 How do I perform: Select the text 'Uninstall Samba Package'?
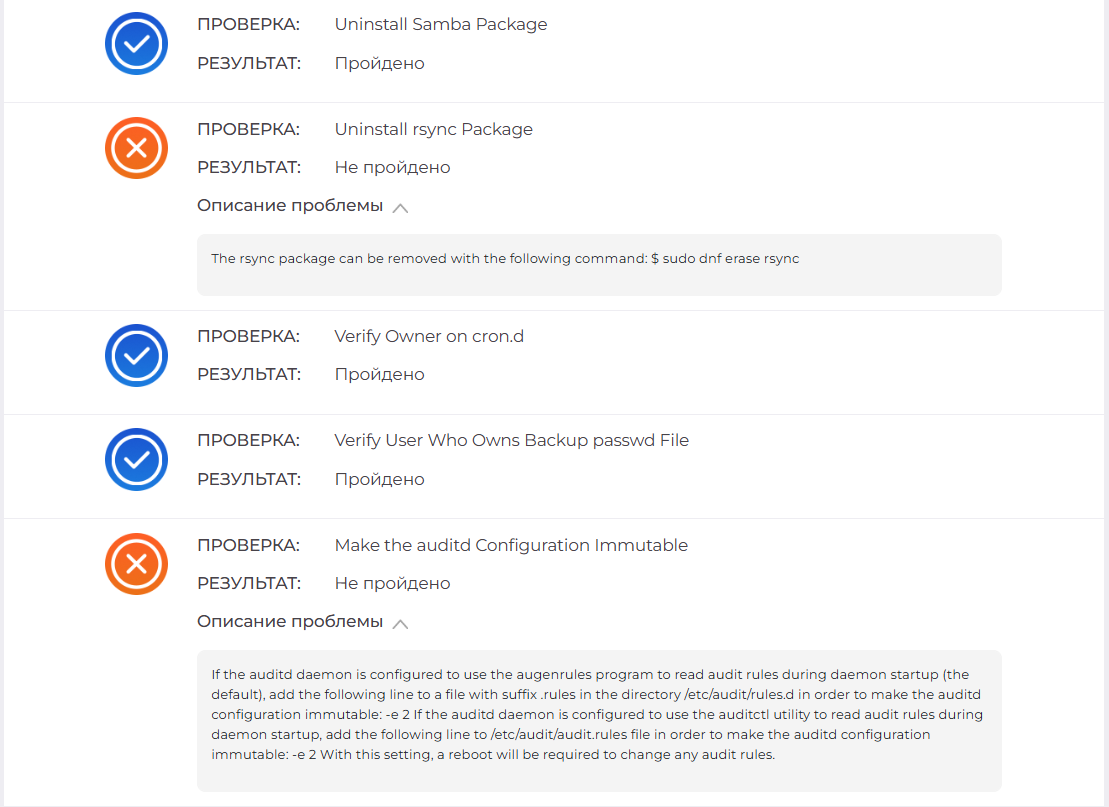coord(441,24)
